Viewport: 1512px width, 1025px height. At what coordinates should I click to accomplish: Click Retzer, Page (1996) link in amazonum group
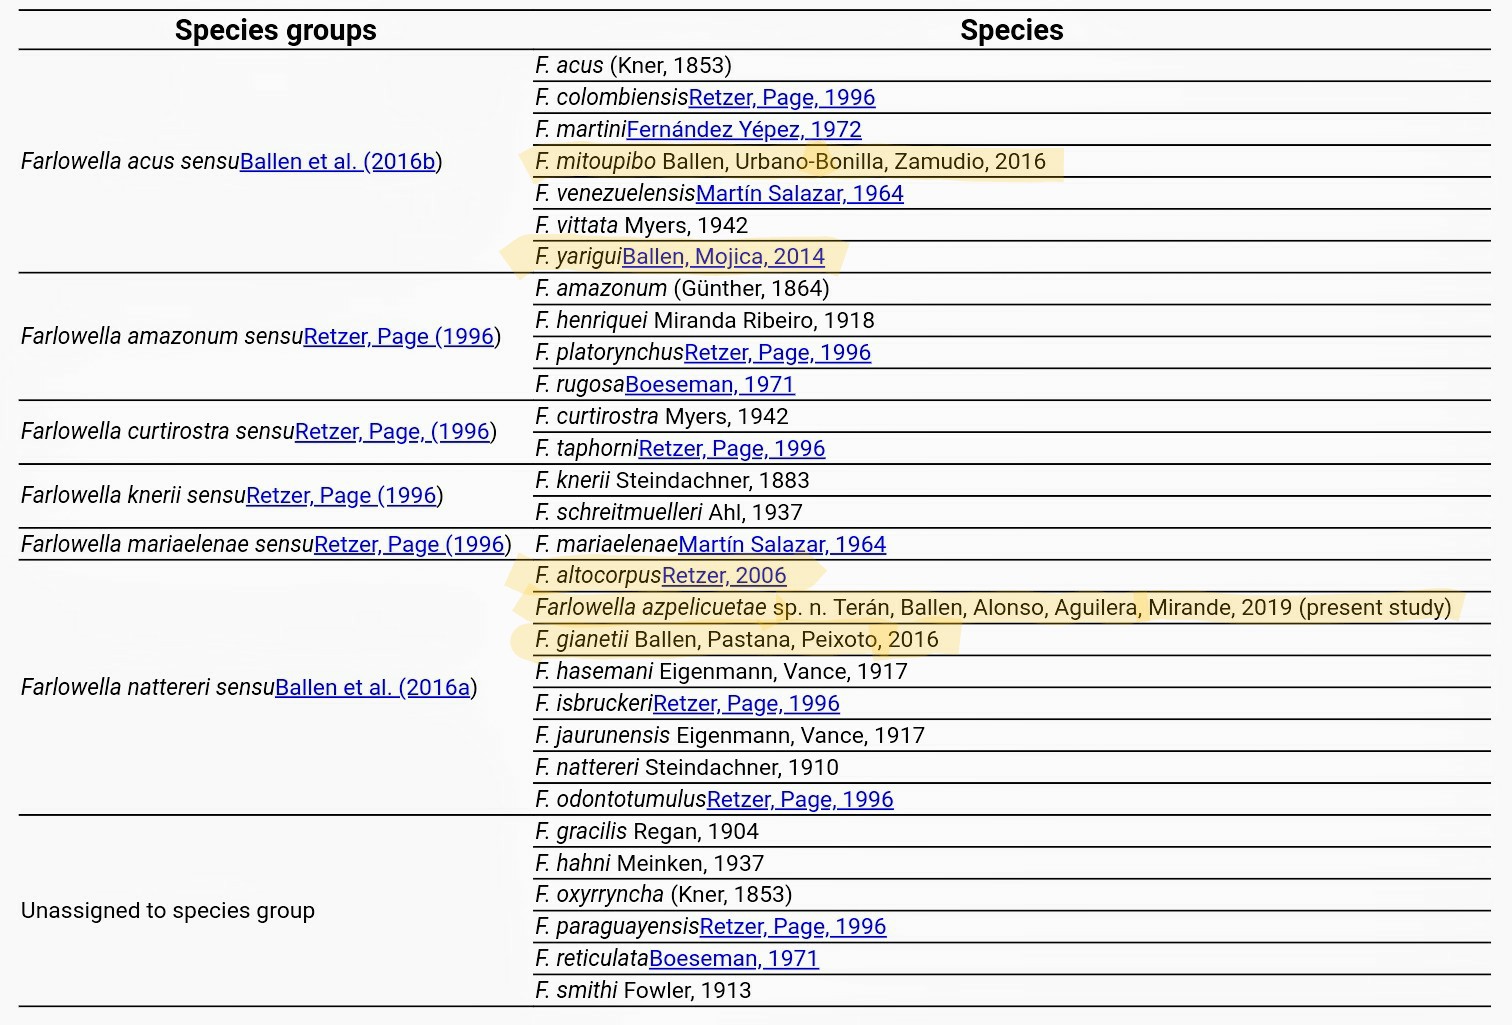(399, 336)
